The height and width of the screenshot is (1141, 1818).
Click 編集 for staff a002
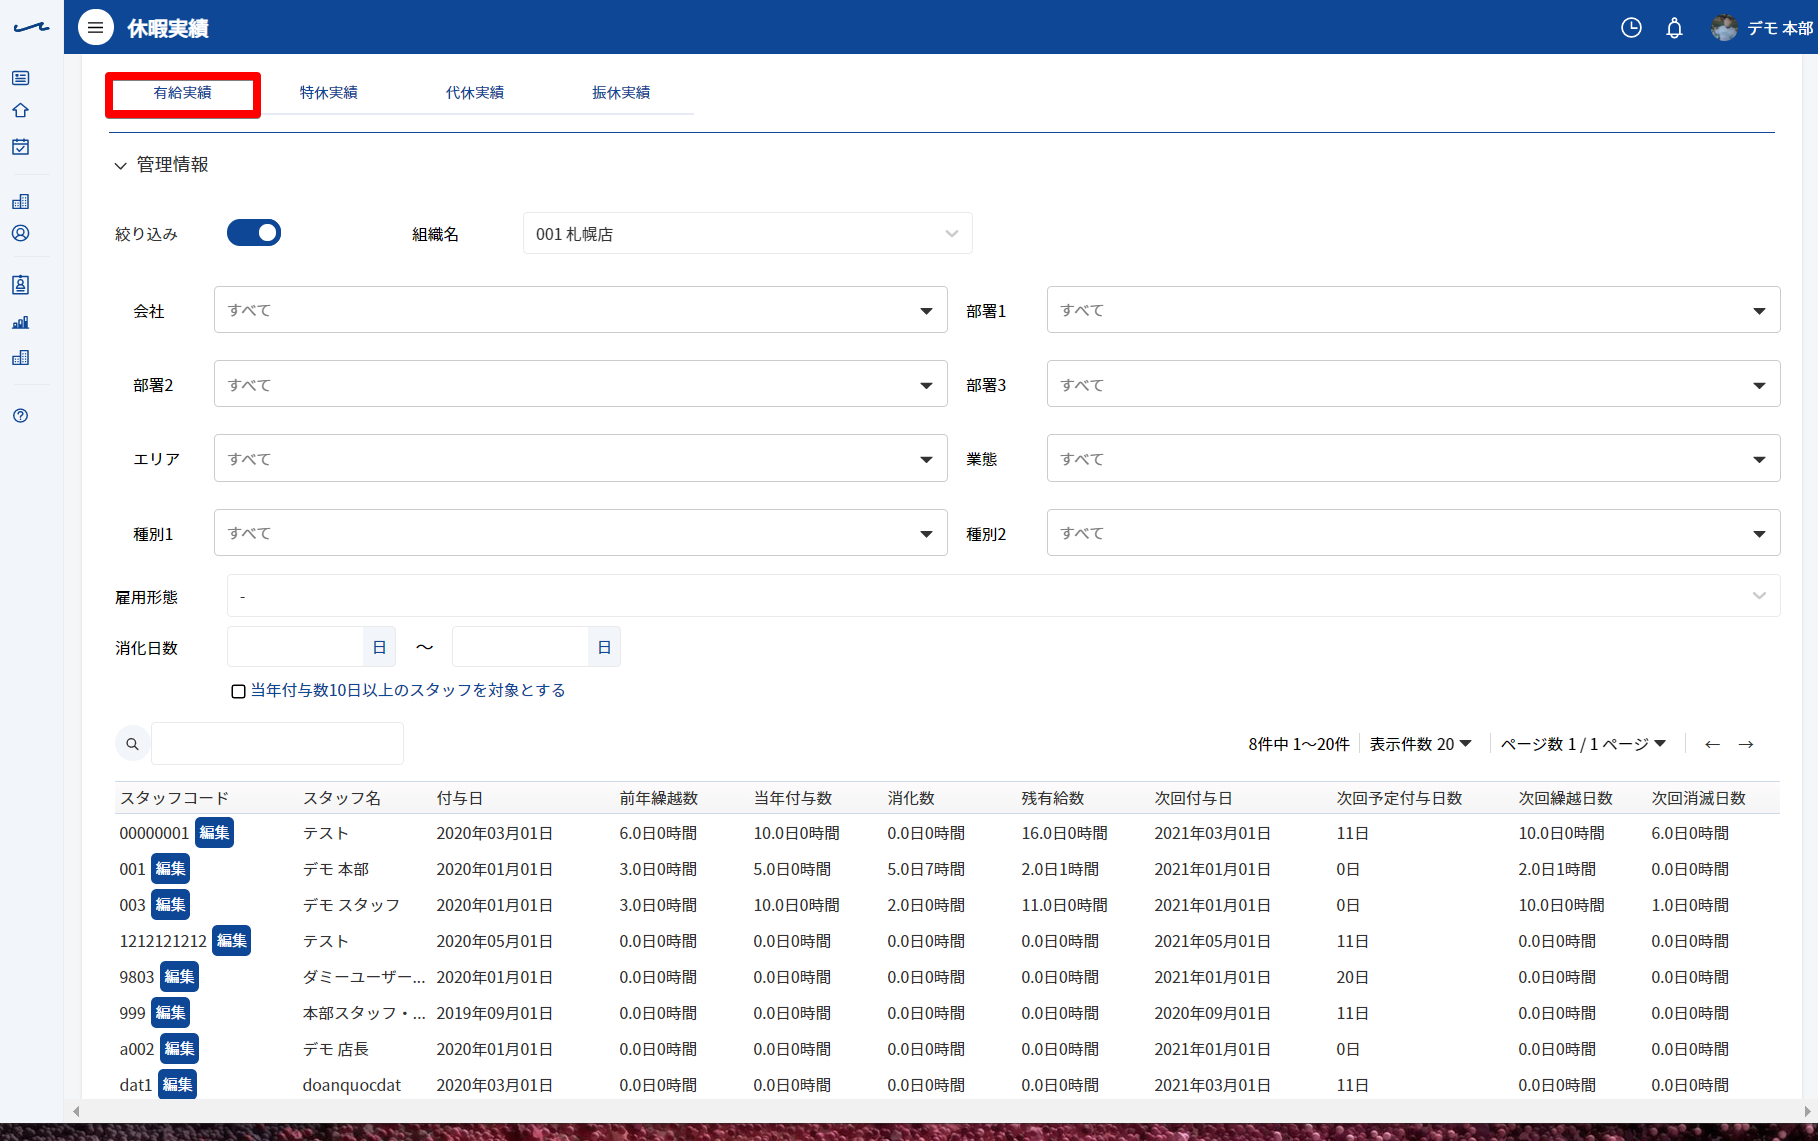pos(179,1049)
